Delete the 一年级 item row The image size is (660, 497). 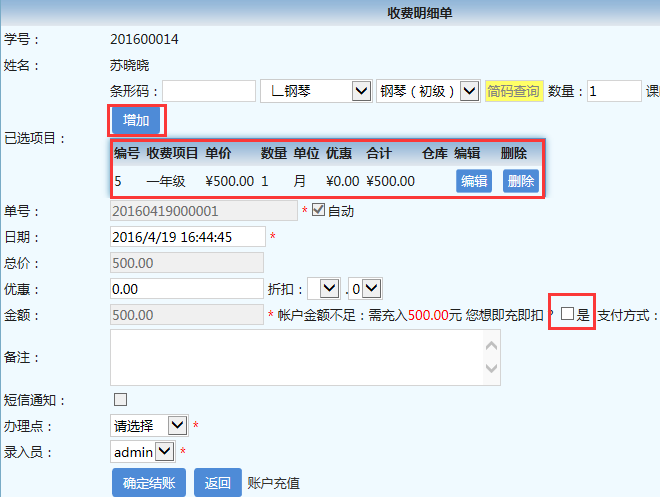519,181
